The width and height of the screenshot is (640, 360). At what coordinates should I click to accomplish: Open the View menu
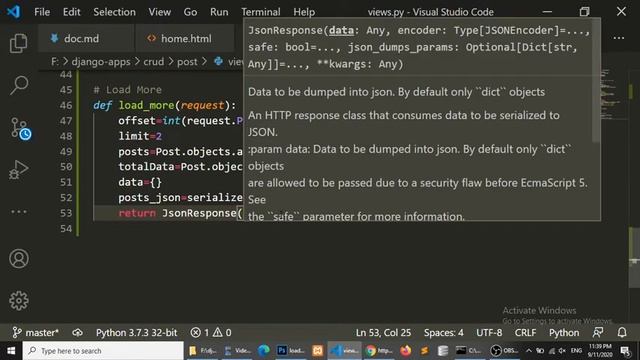tap(159, 12)
